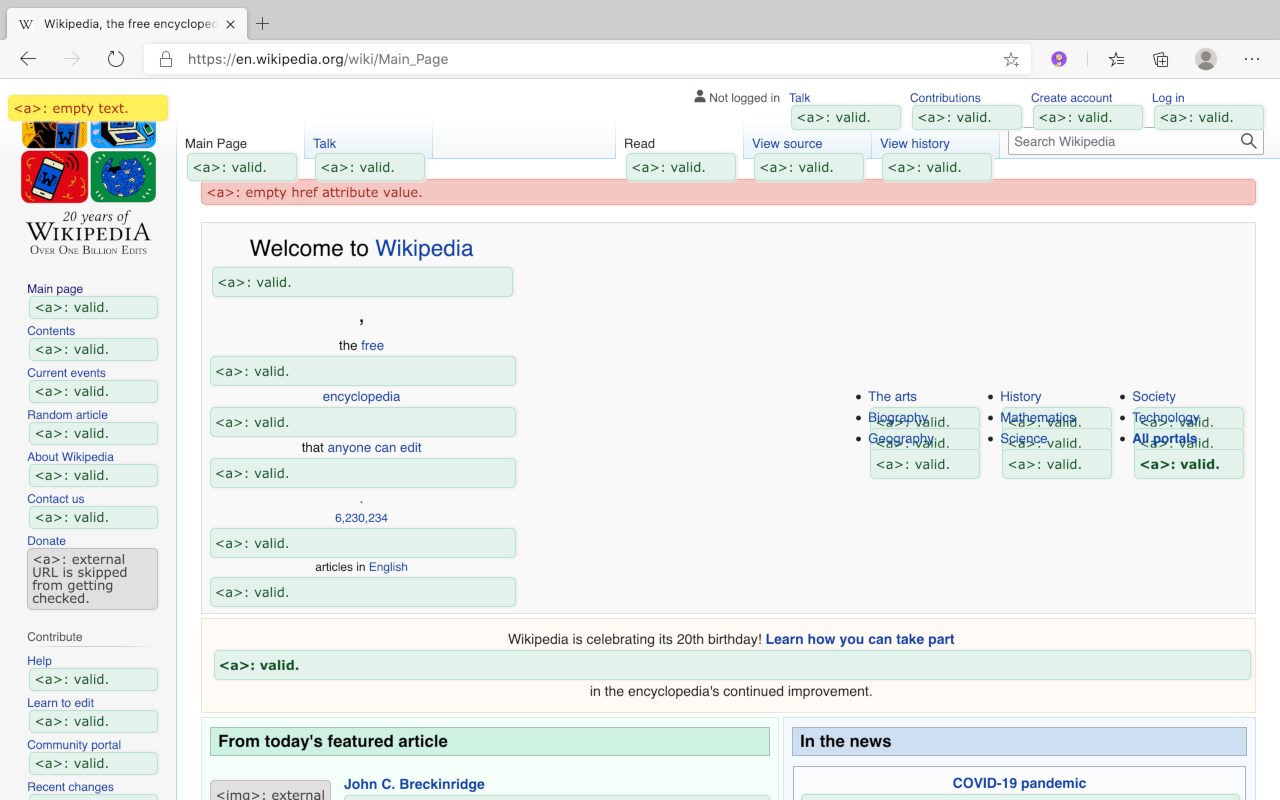Viewport: 1280px width, 800px height.
Task: Click 'Learn how you can take part'
Action: (860, 639)
